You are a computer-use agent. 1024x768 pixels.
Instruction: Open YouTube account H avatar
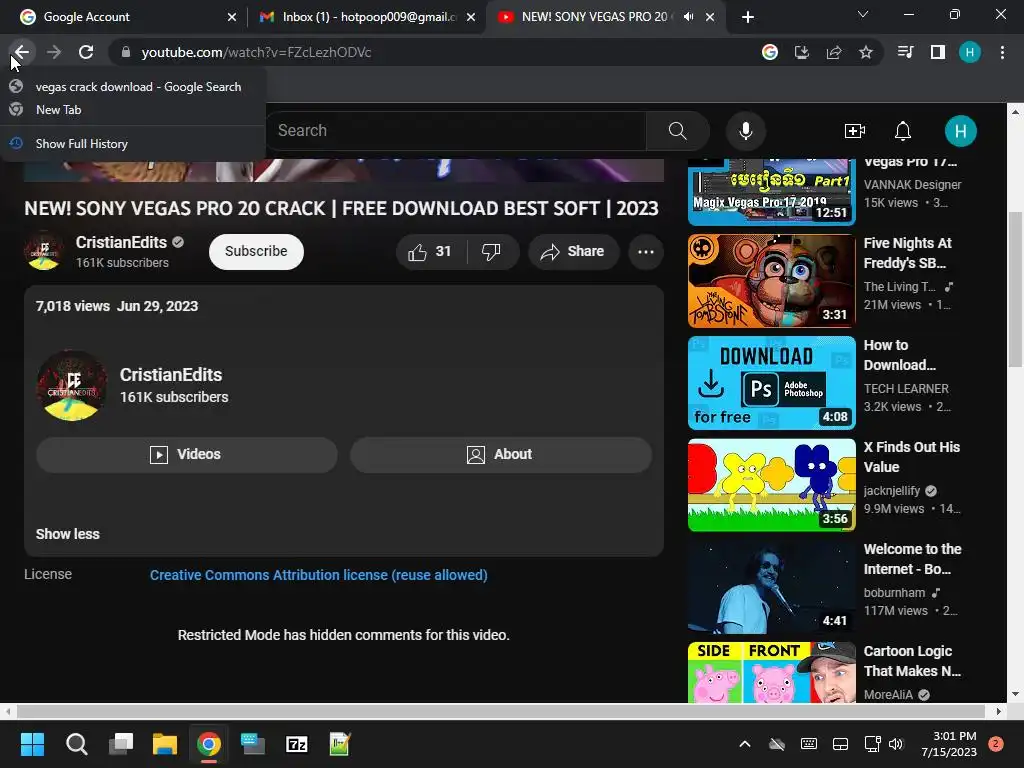[961, 131]
